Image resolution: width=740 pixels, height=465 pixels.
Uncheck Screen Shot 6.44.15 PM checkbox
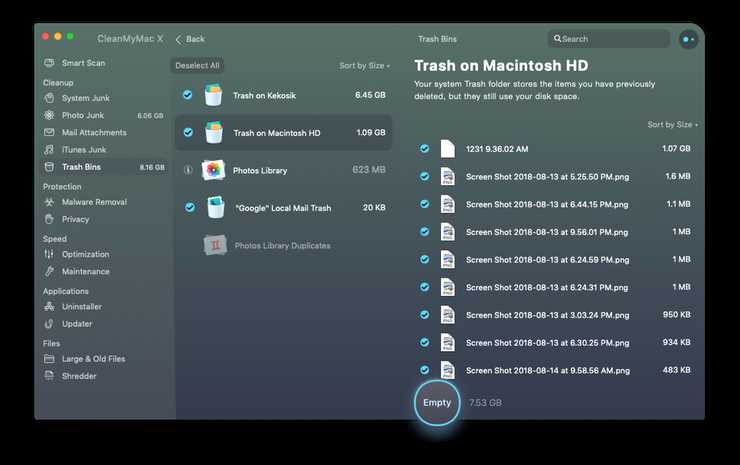[425, 204]
